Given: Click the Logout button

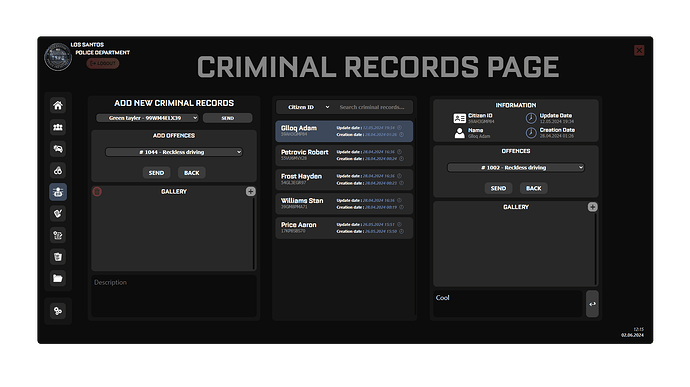Looking at the screenshot, I should click(x=103, y=63).
